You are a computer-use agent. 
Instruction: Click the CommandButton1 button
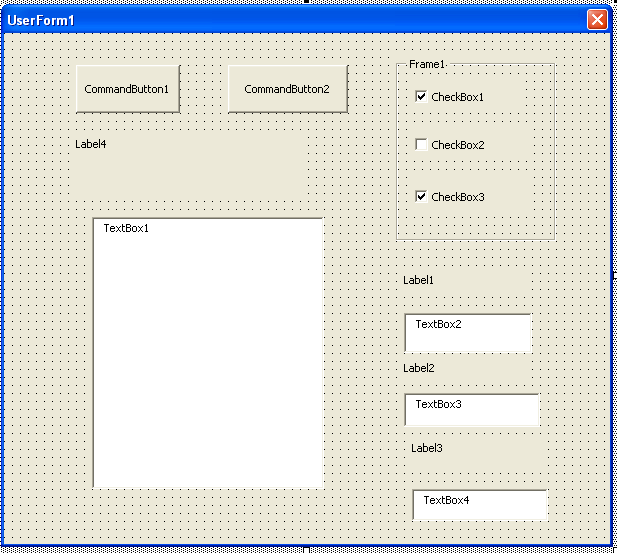128,89
